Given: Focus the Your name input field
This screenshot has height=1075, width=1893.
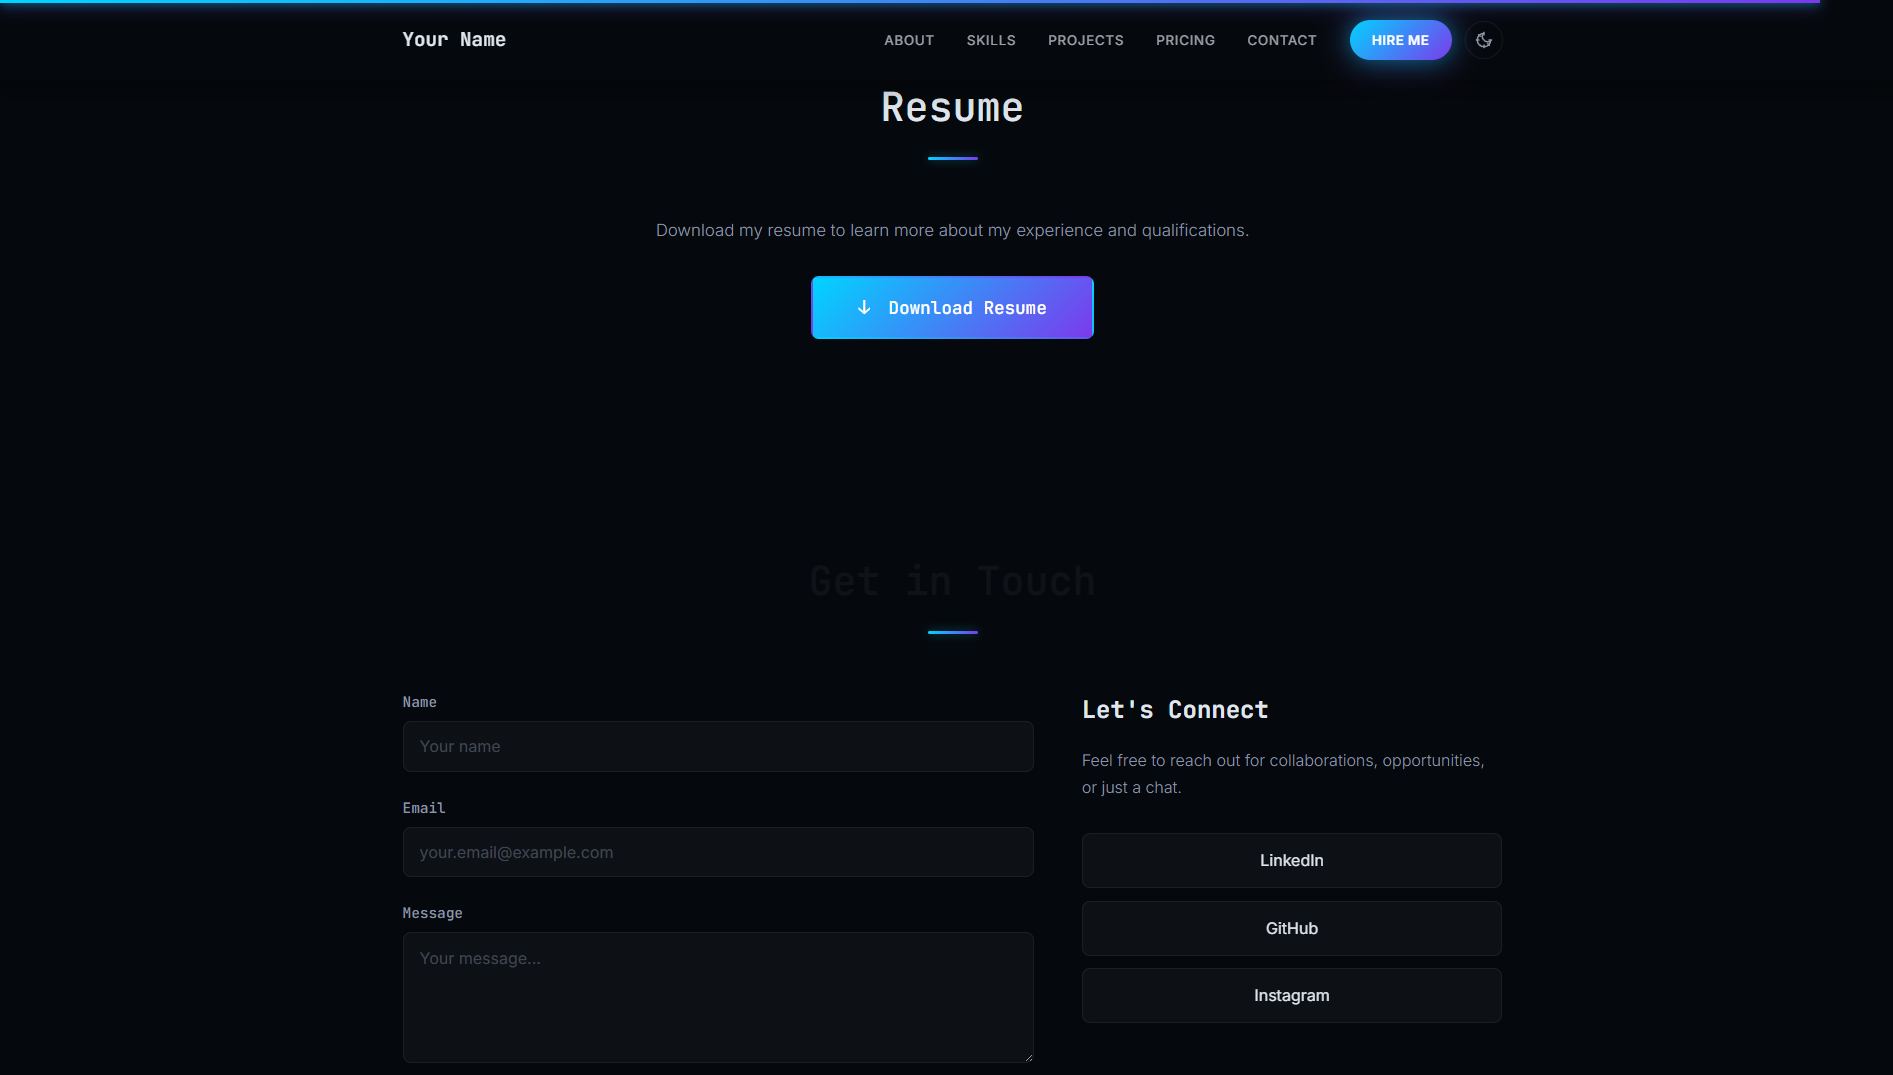Looking at the screenshot, I should [x=718, y=746].
